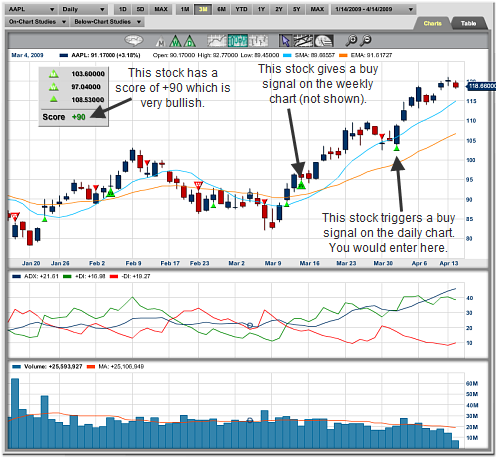Expand the Below-Chart Studies dropdown

tap(107, 22)
